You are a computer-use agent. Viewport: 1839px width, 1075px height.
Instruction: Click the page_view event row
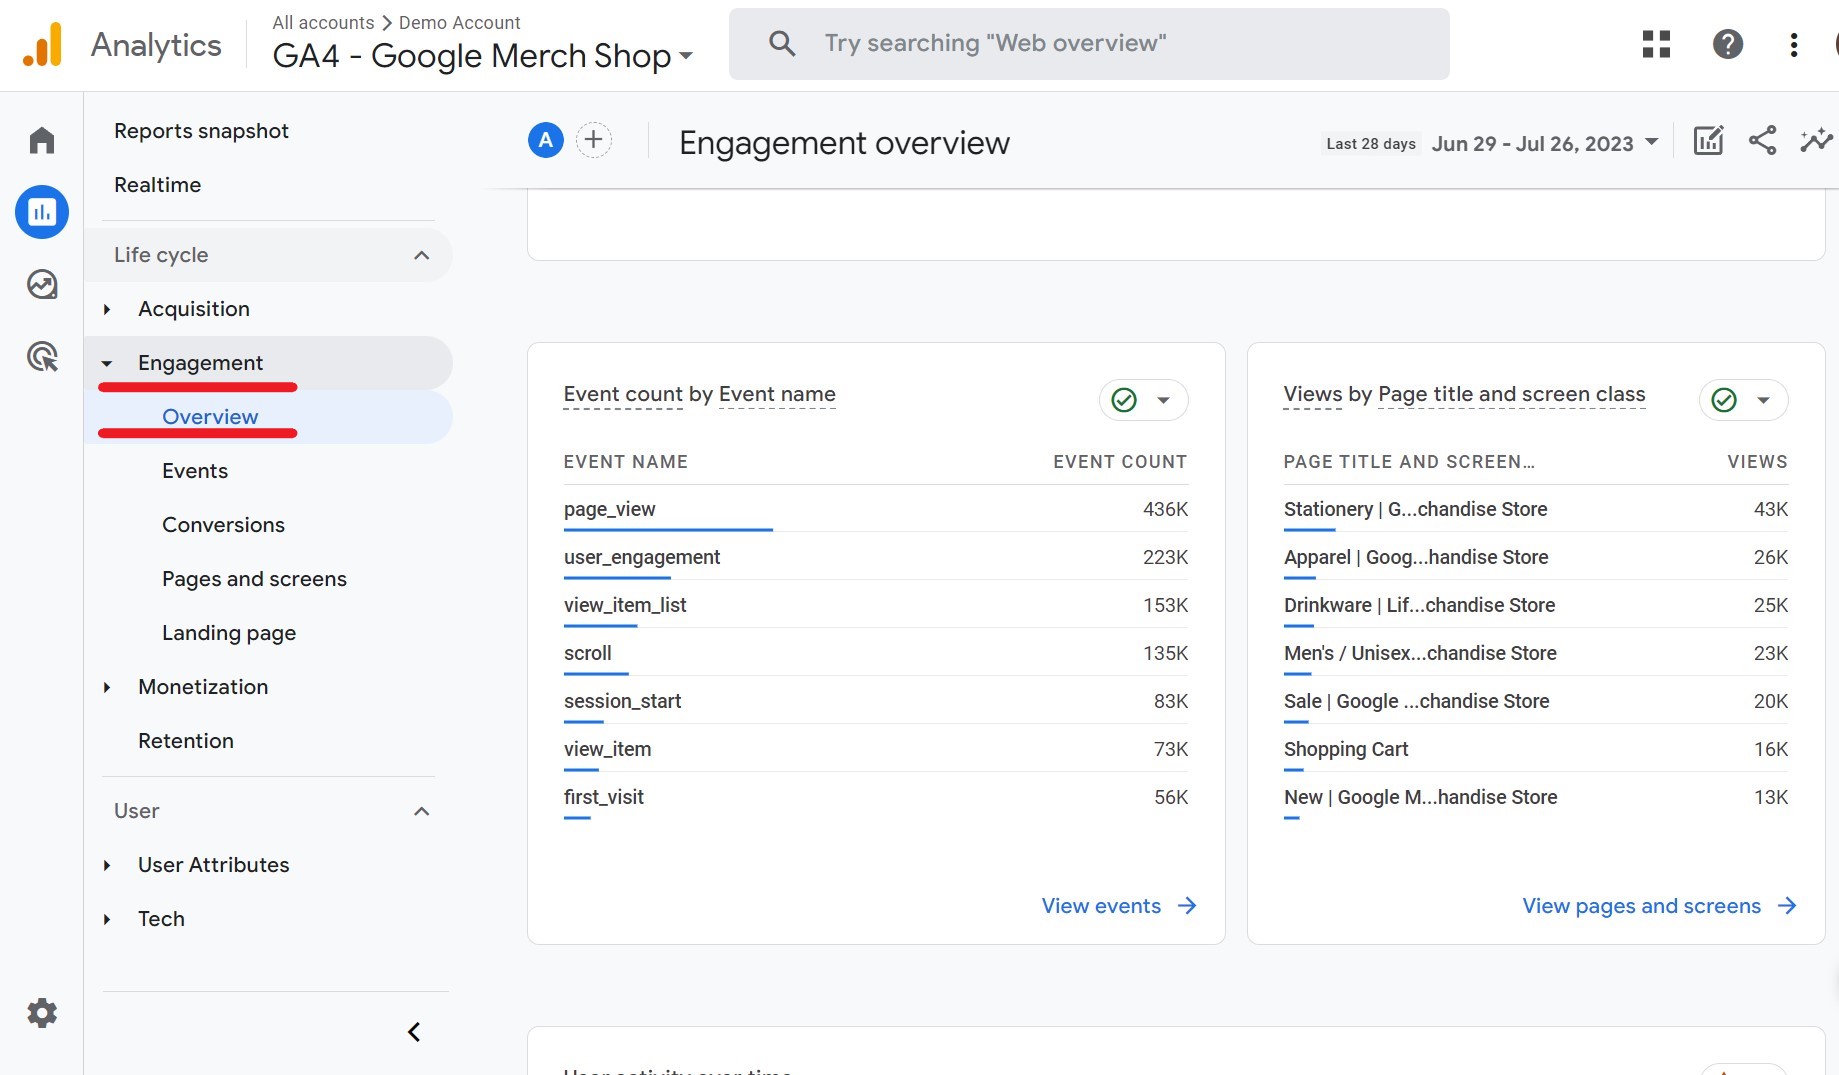click(x=876, y=509)
